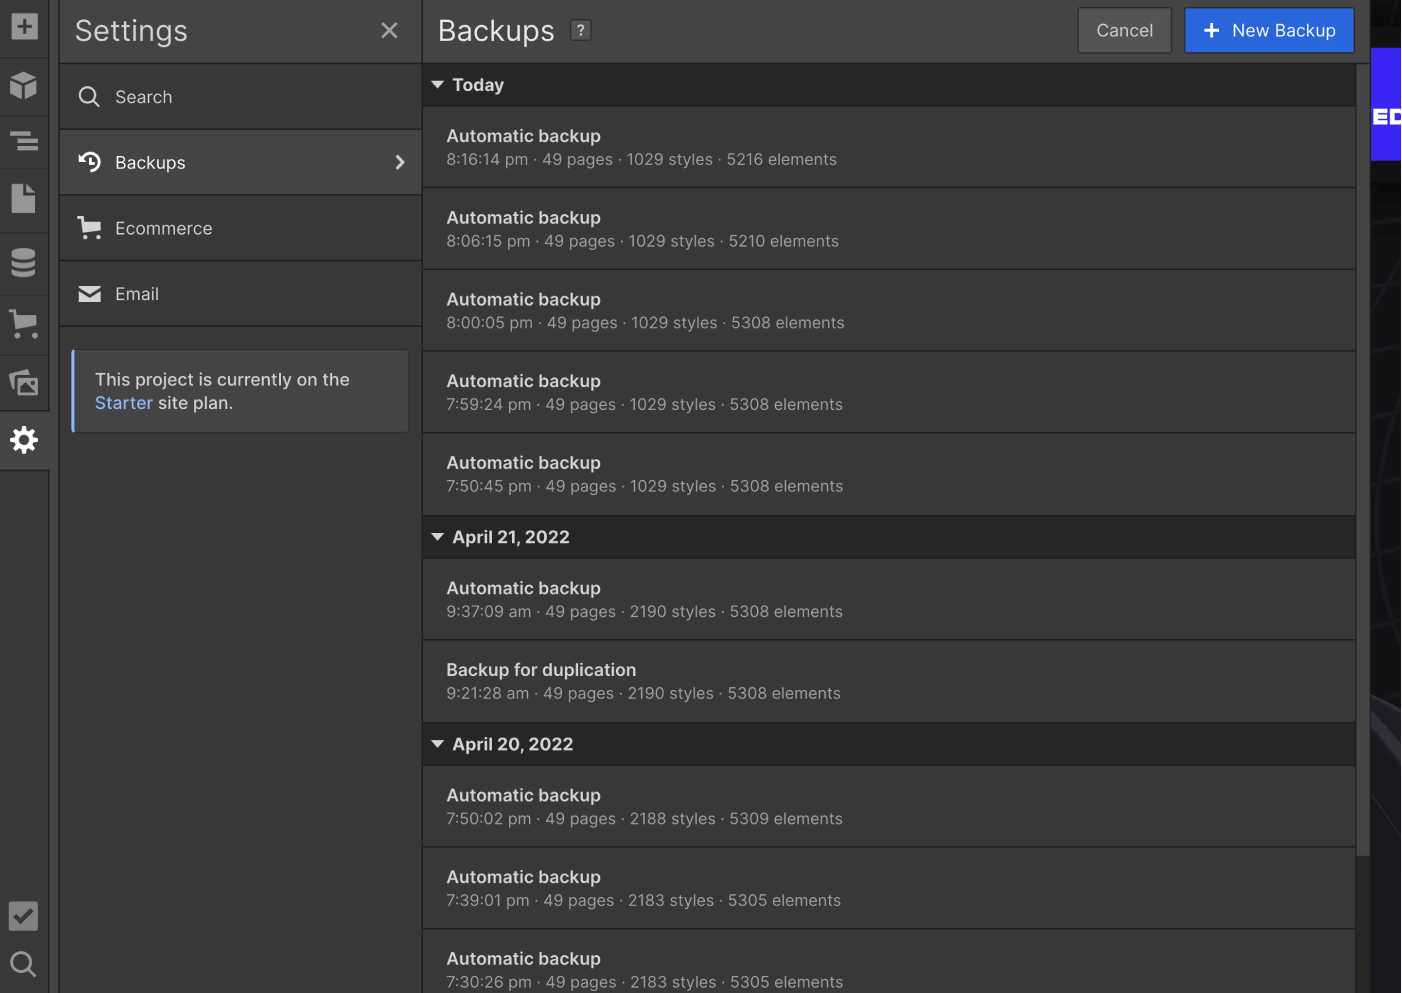Open the Pages panel
1402x993 pixels.
pos(23,199)
